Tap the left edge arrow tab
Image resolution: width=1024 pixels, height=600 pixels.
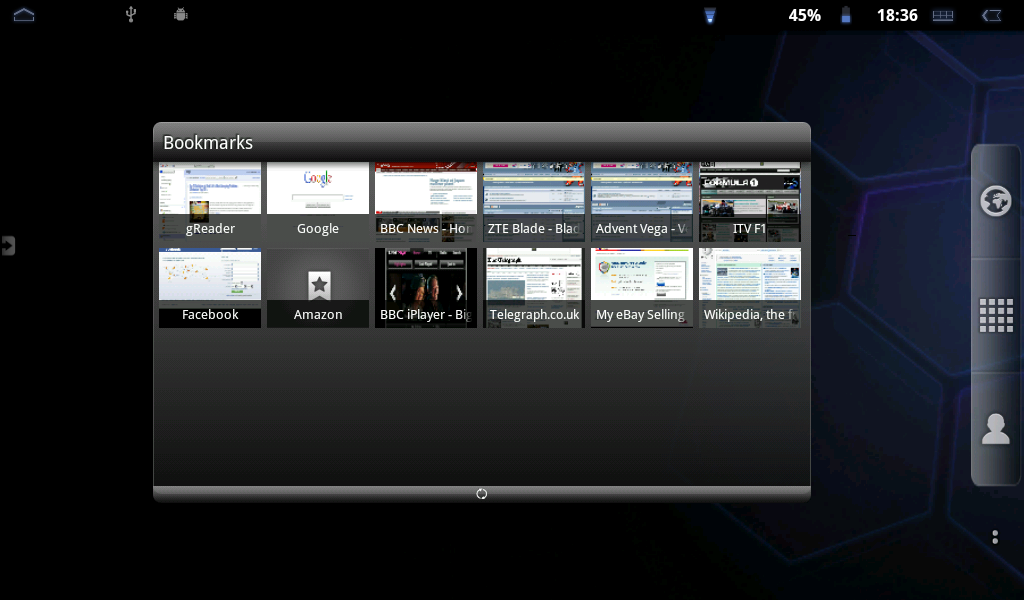click(8, 245)
